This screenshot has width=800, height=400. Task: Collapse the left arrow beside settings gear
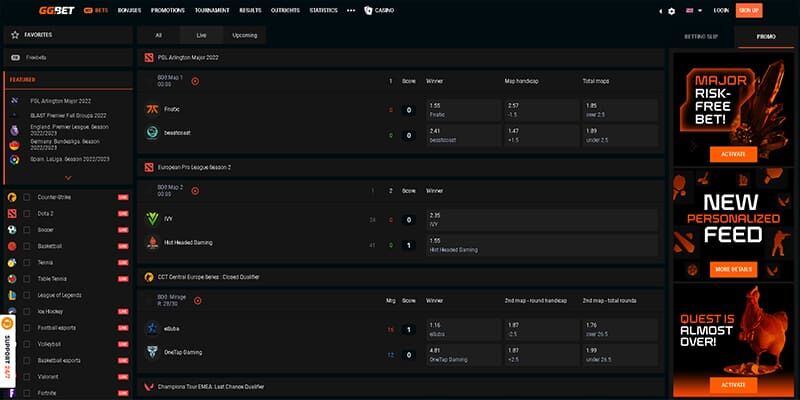click(660, 11)
